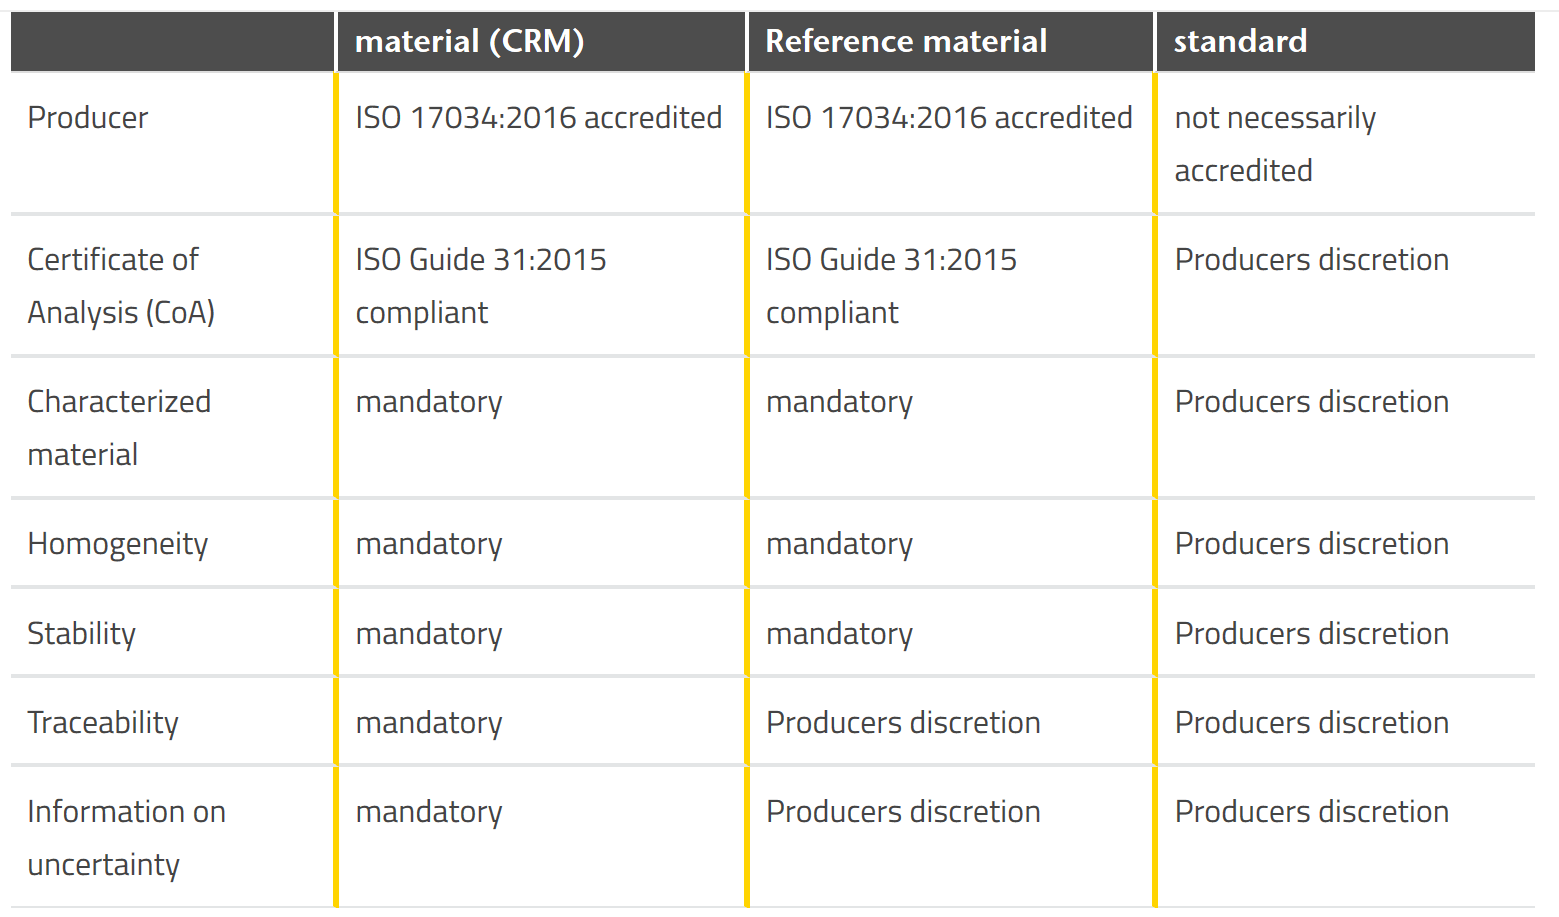Select "mandatory" for Information on uncertainty row
The width and height of the screenshot is (1559, 917).
[429, 812]
